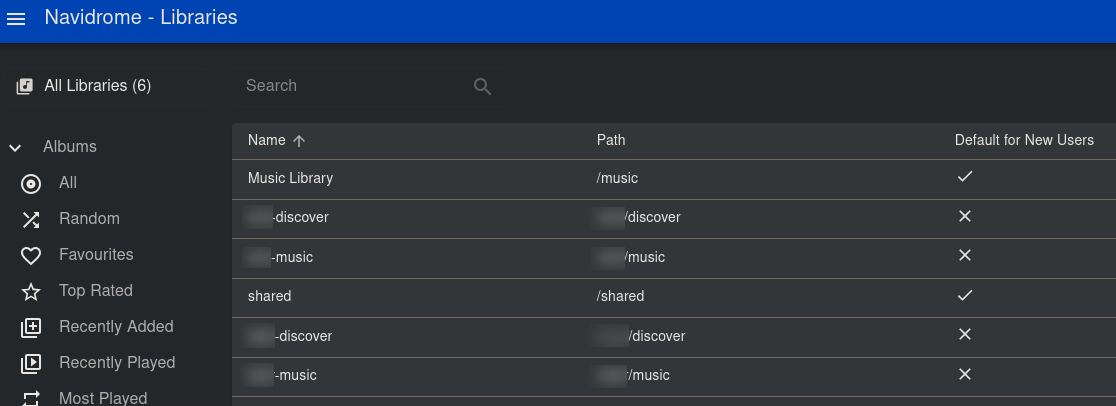
Task: Click the Random shuffle icon
Action: [x=31, y=219]
